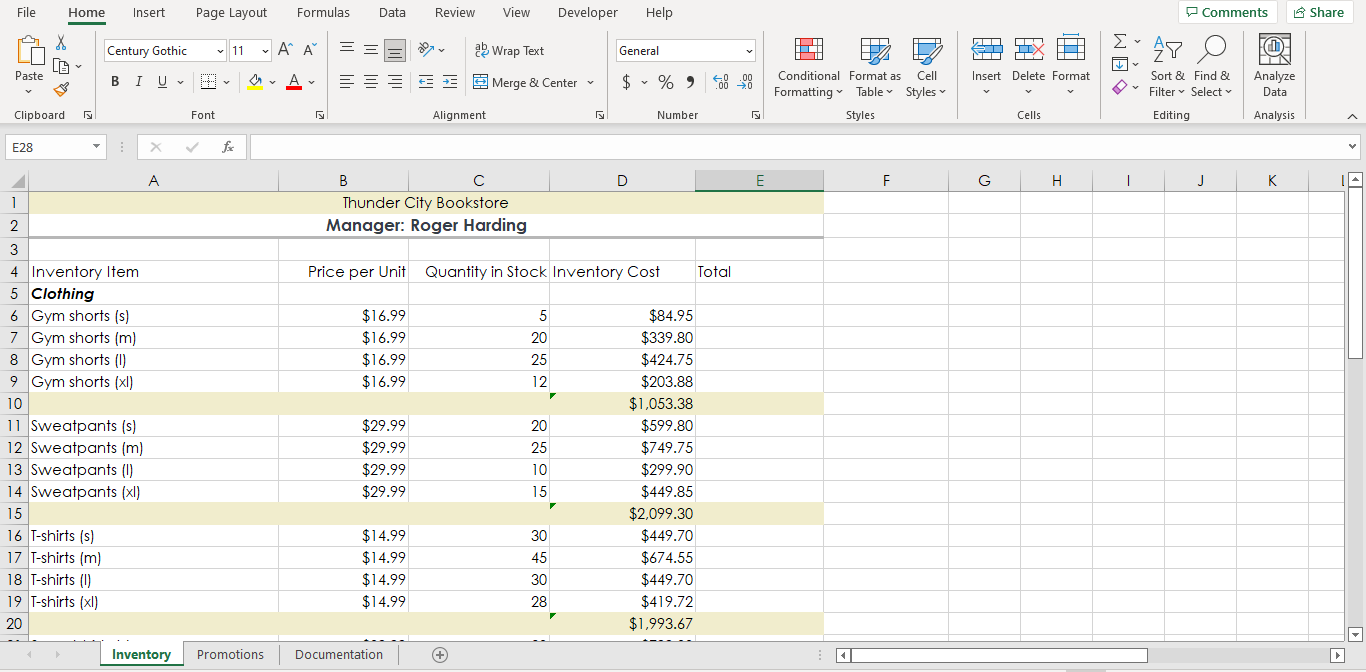Image resolution: width=1366 pixels, height=672 pixels.
Task: Open Cell Styles gallery
Action: [x=926, y=67]
